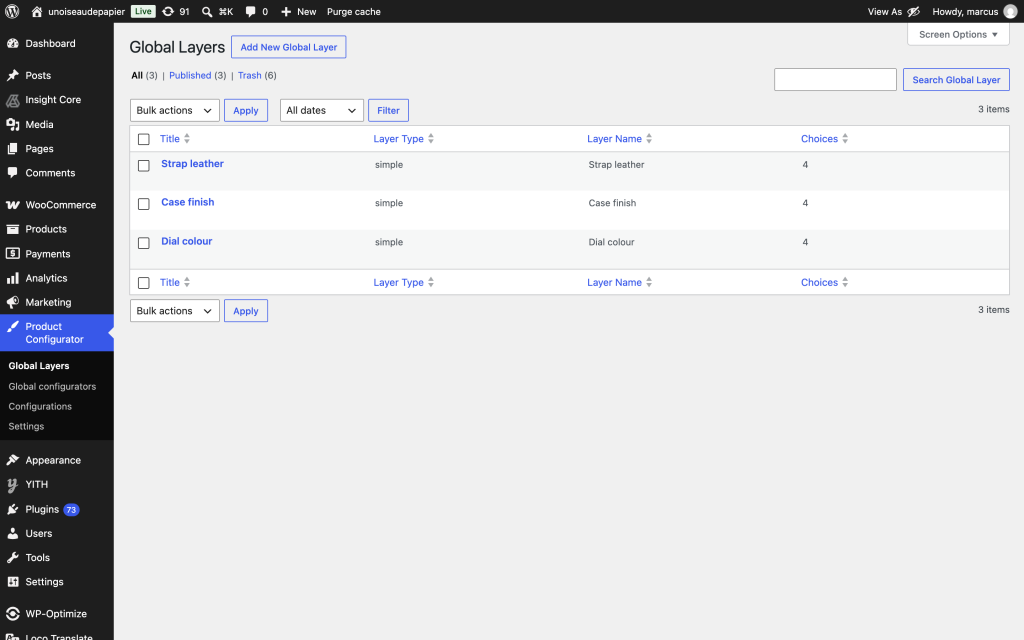The height and width of the screenshot is (640, 1024).
Task: Click the Payments dollar icon
Action: [12, 253]
